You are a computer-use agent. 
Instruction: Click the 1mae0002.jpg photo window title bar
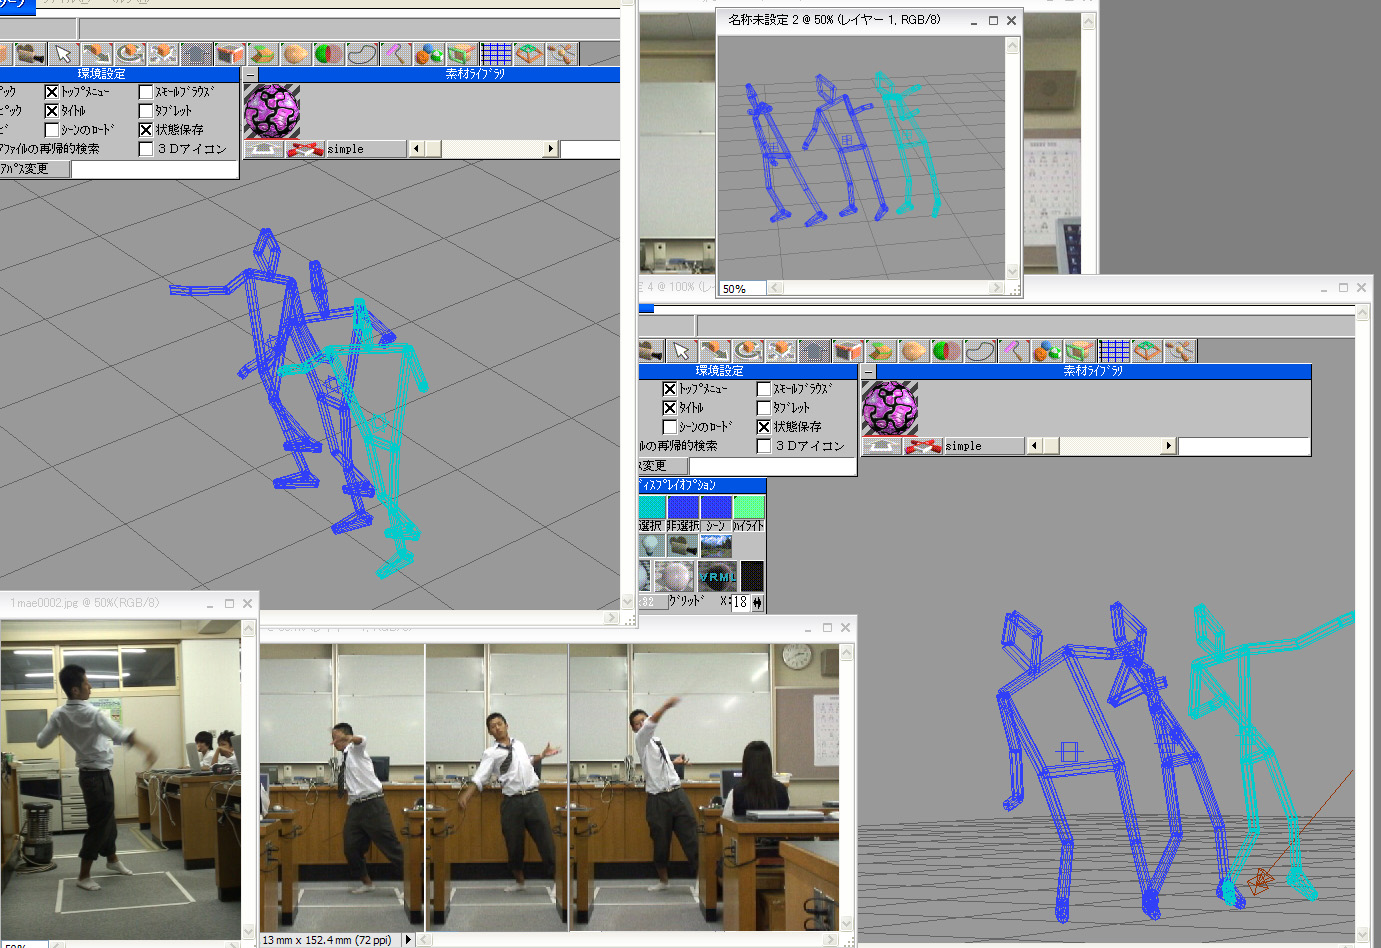129,603
